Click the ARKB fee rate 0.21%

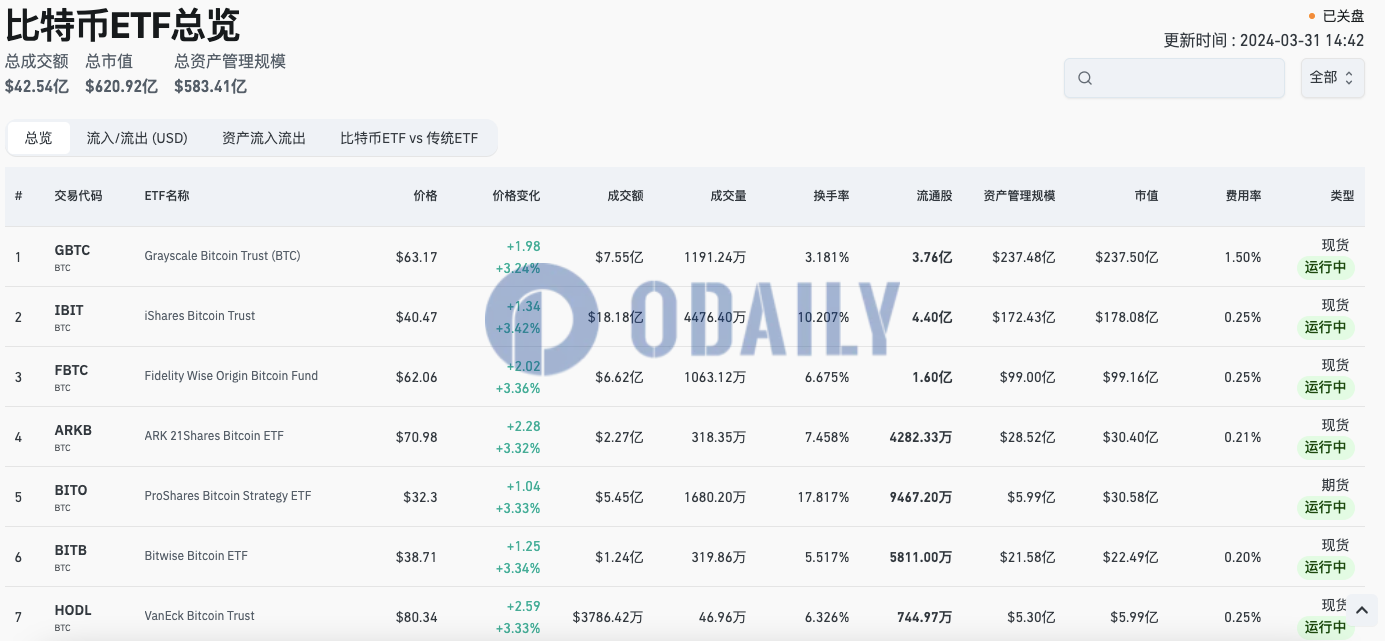tap(1243, 437)
